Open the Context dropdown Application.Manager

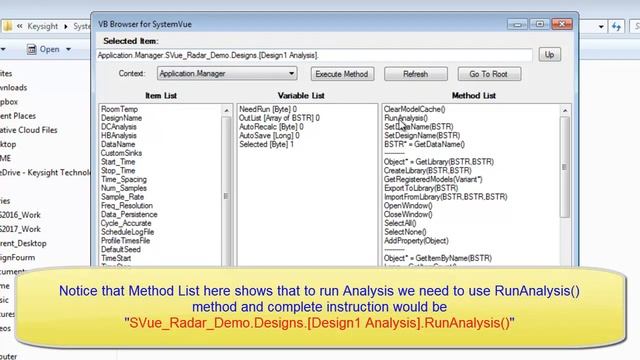click(227, 73)
